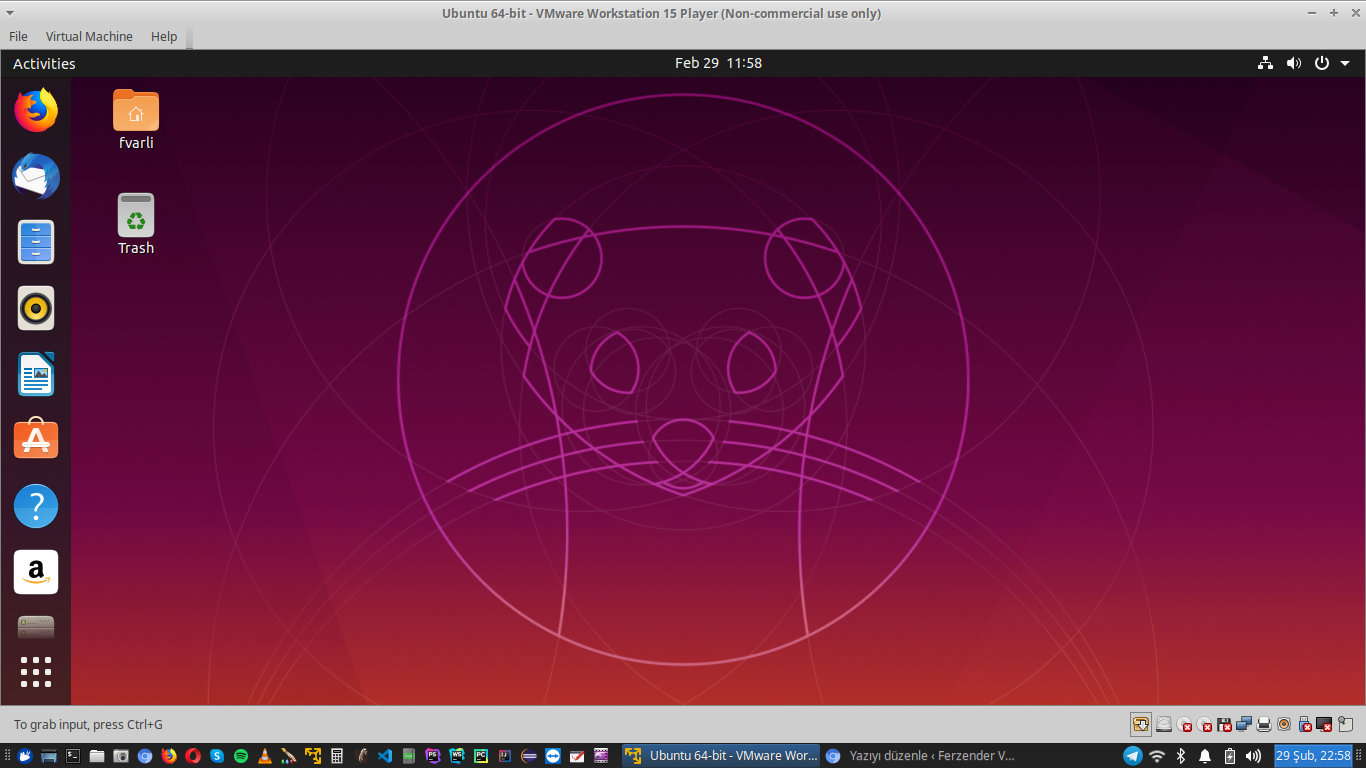The height and width of the screenshot is (768, 1366).
Task: Show Applications grid at bottom of dock
Action: click(36, 672)
